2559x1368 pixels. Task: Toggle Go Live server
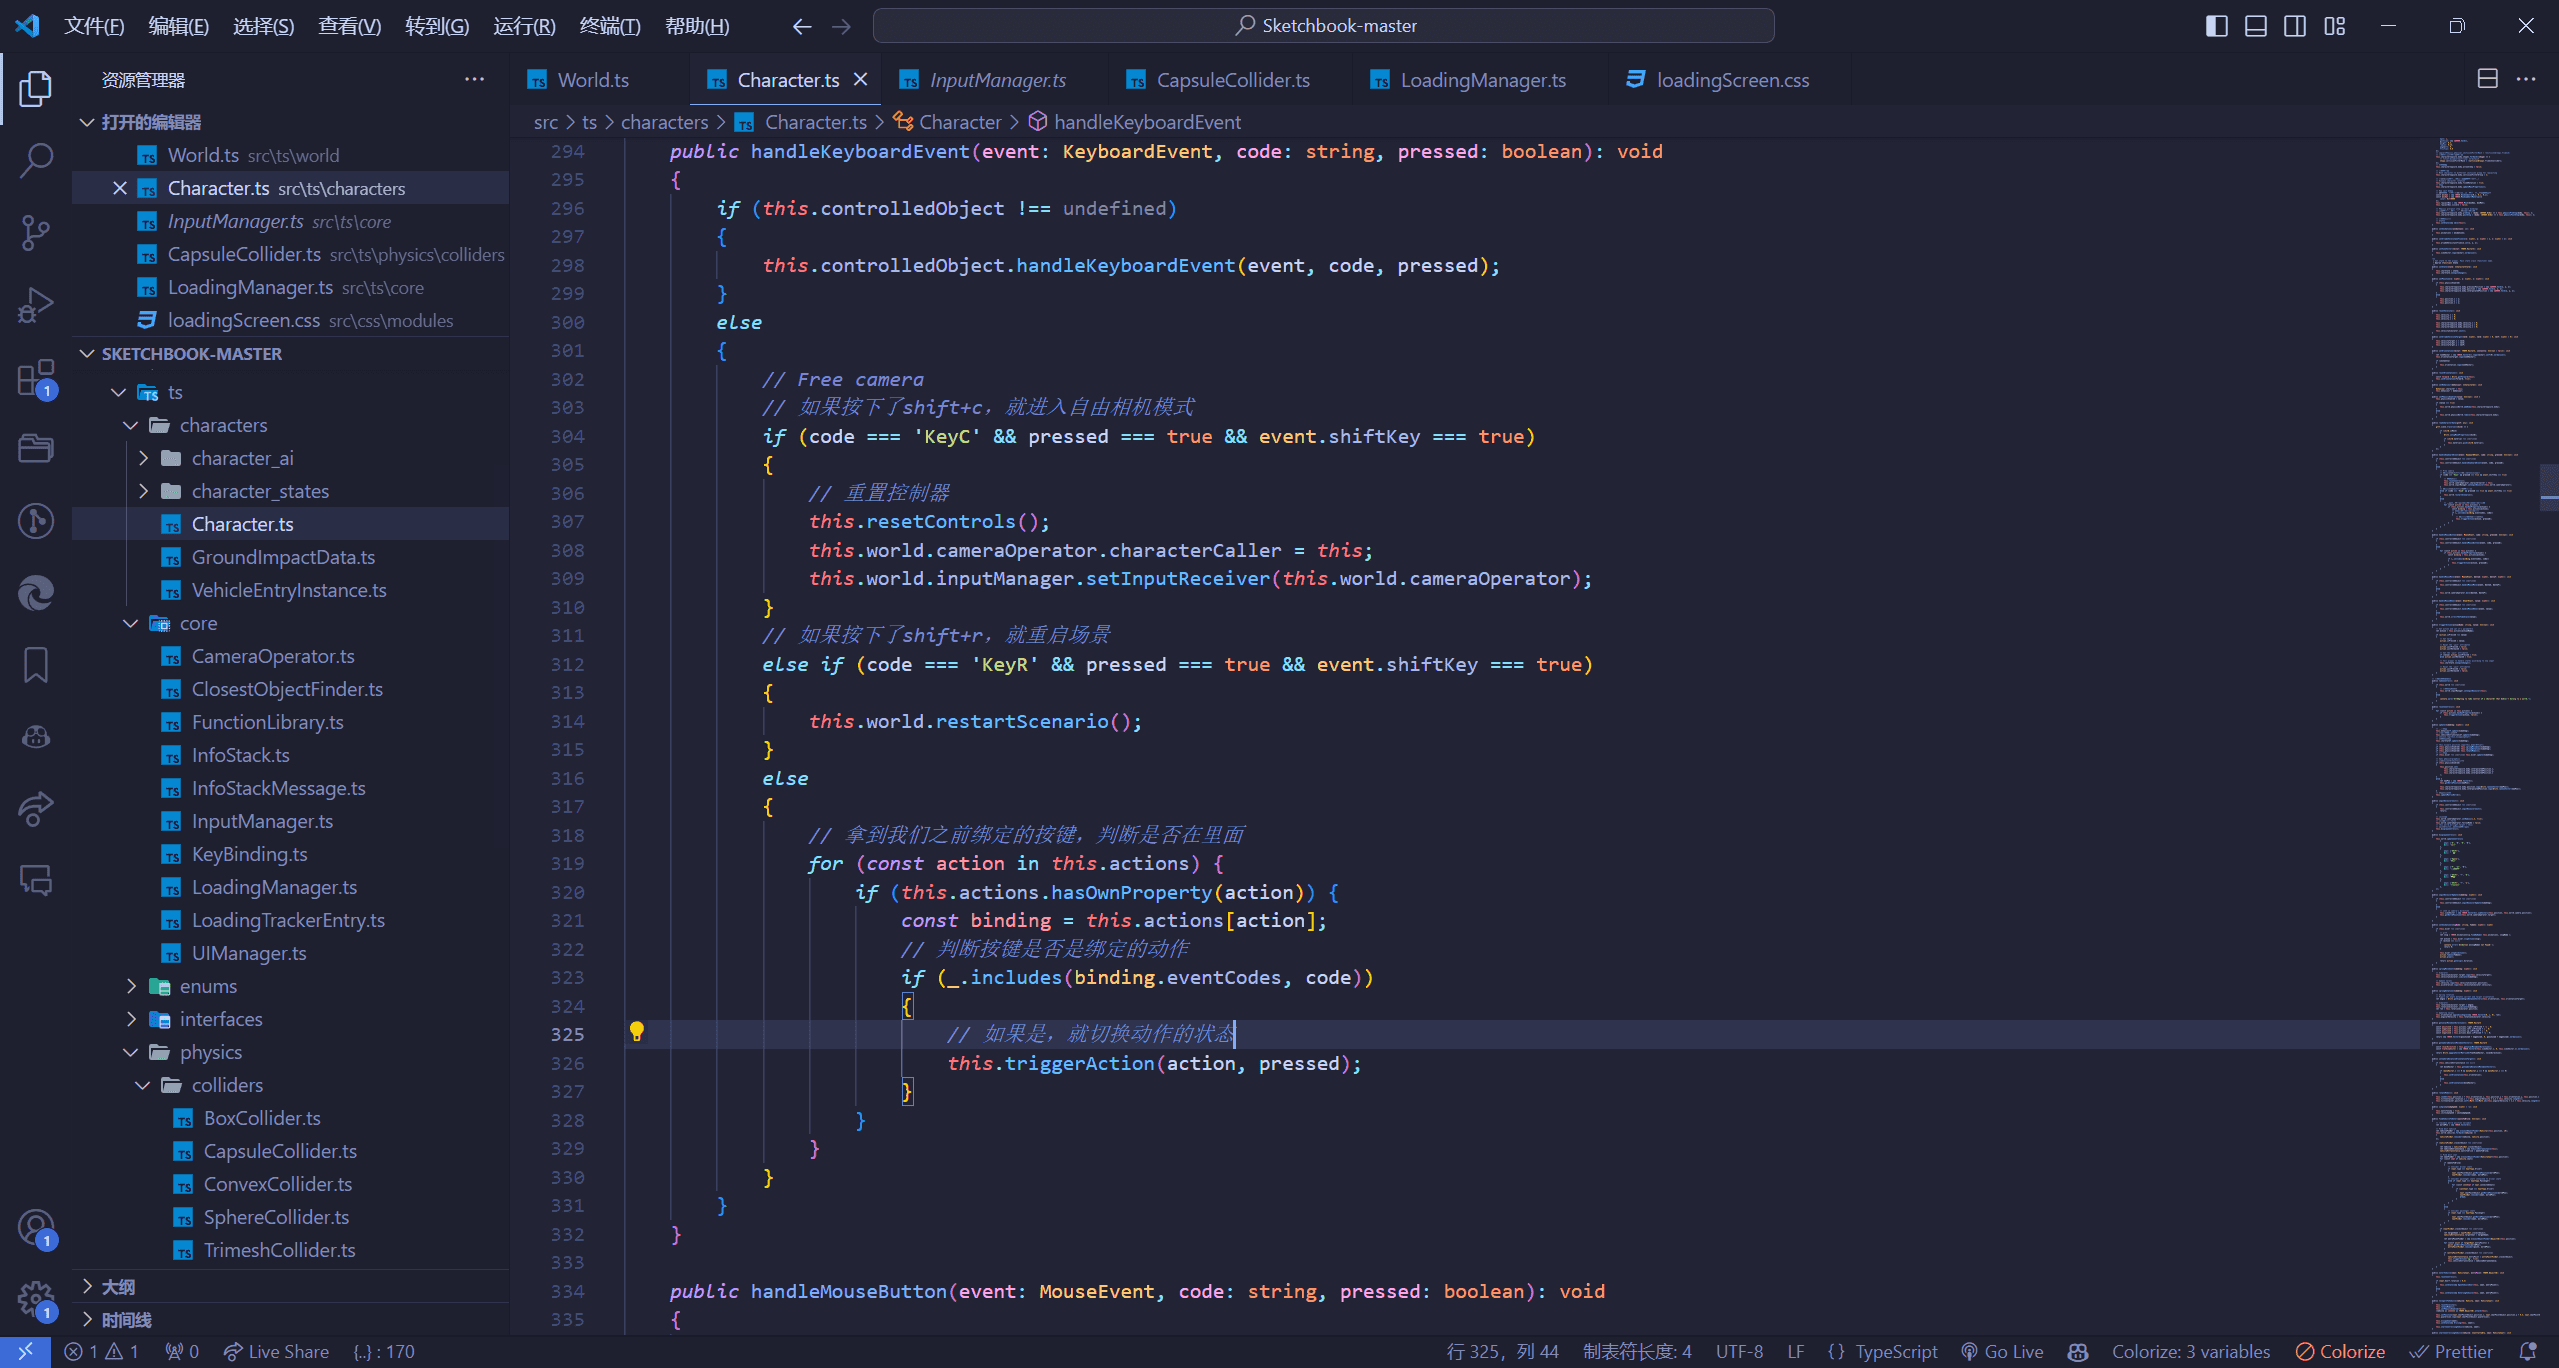click(x=2003, y=1351)
